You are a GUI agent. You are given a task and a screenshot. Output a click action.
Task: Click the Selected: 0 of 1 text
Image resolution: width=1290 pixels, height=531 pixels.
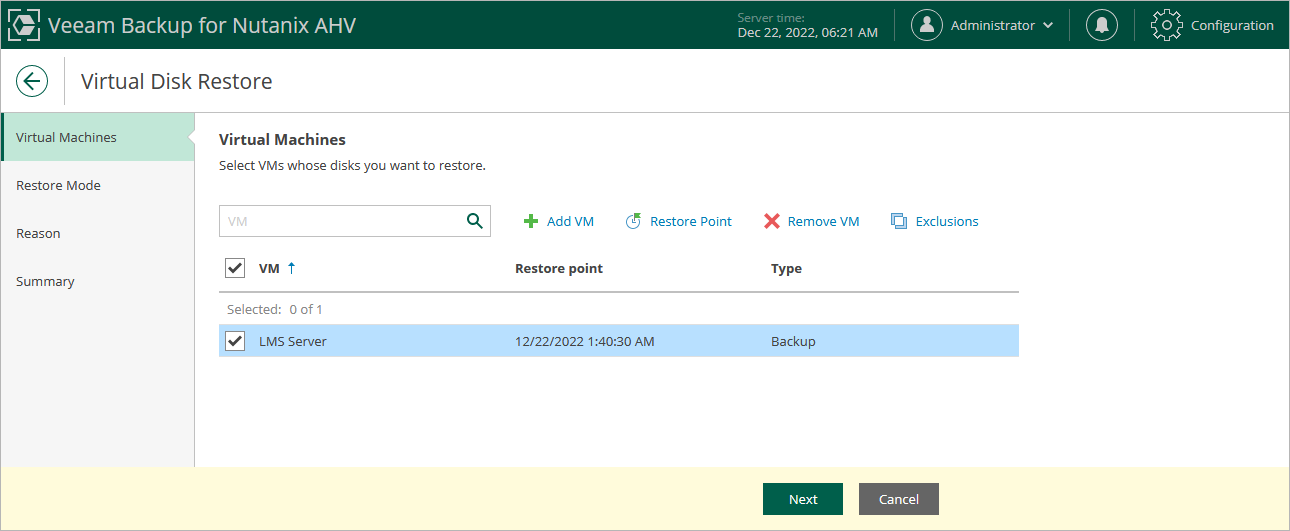click(275, 309)
